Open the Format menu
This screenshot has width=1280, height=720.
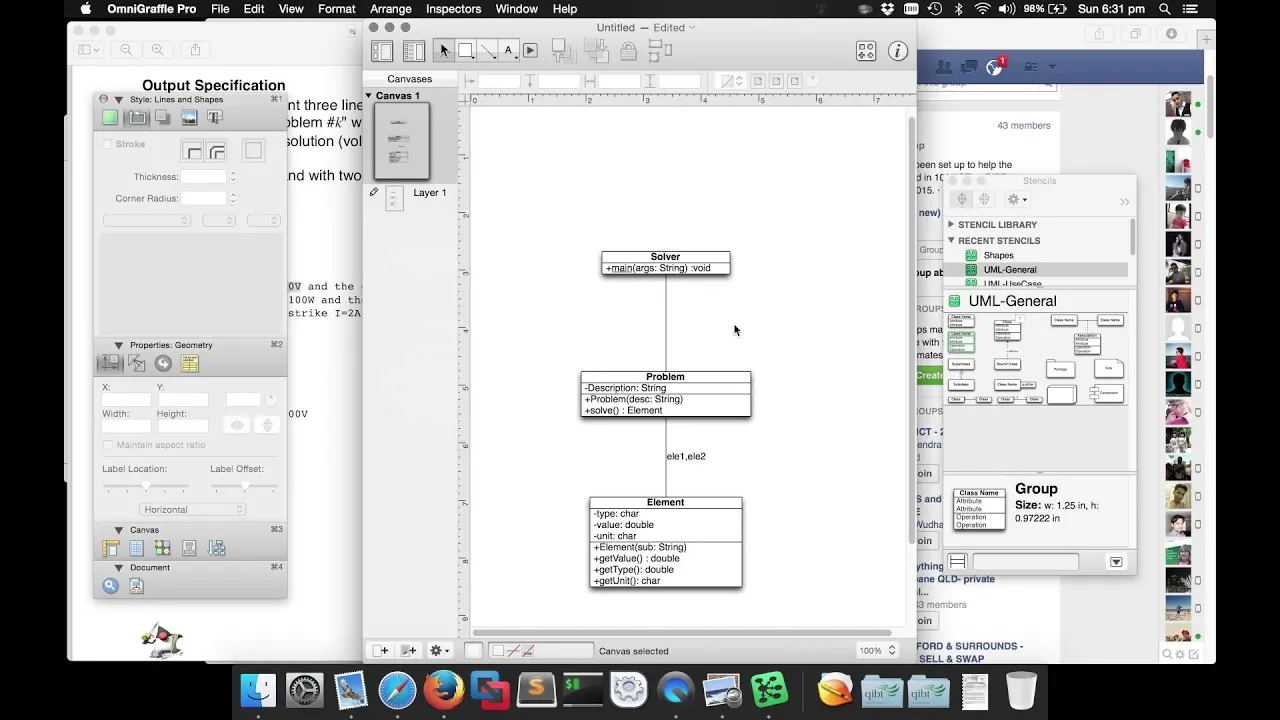click(337, 9)
